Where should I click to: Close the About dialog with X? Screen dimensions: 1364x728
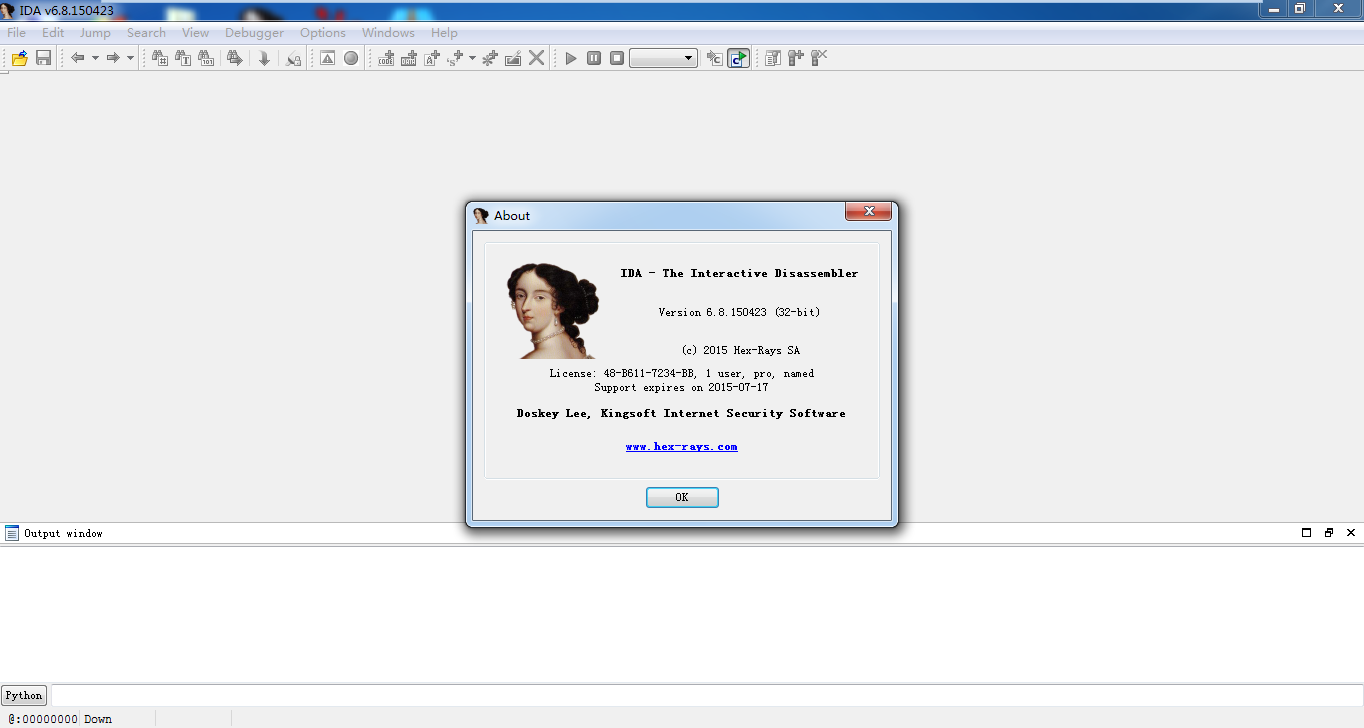pos(868,211)
